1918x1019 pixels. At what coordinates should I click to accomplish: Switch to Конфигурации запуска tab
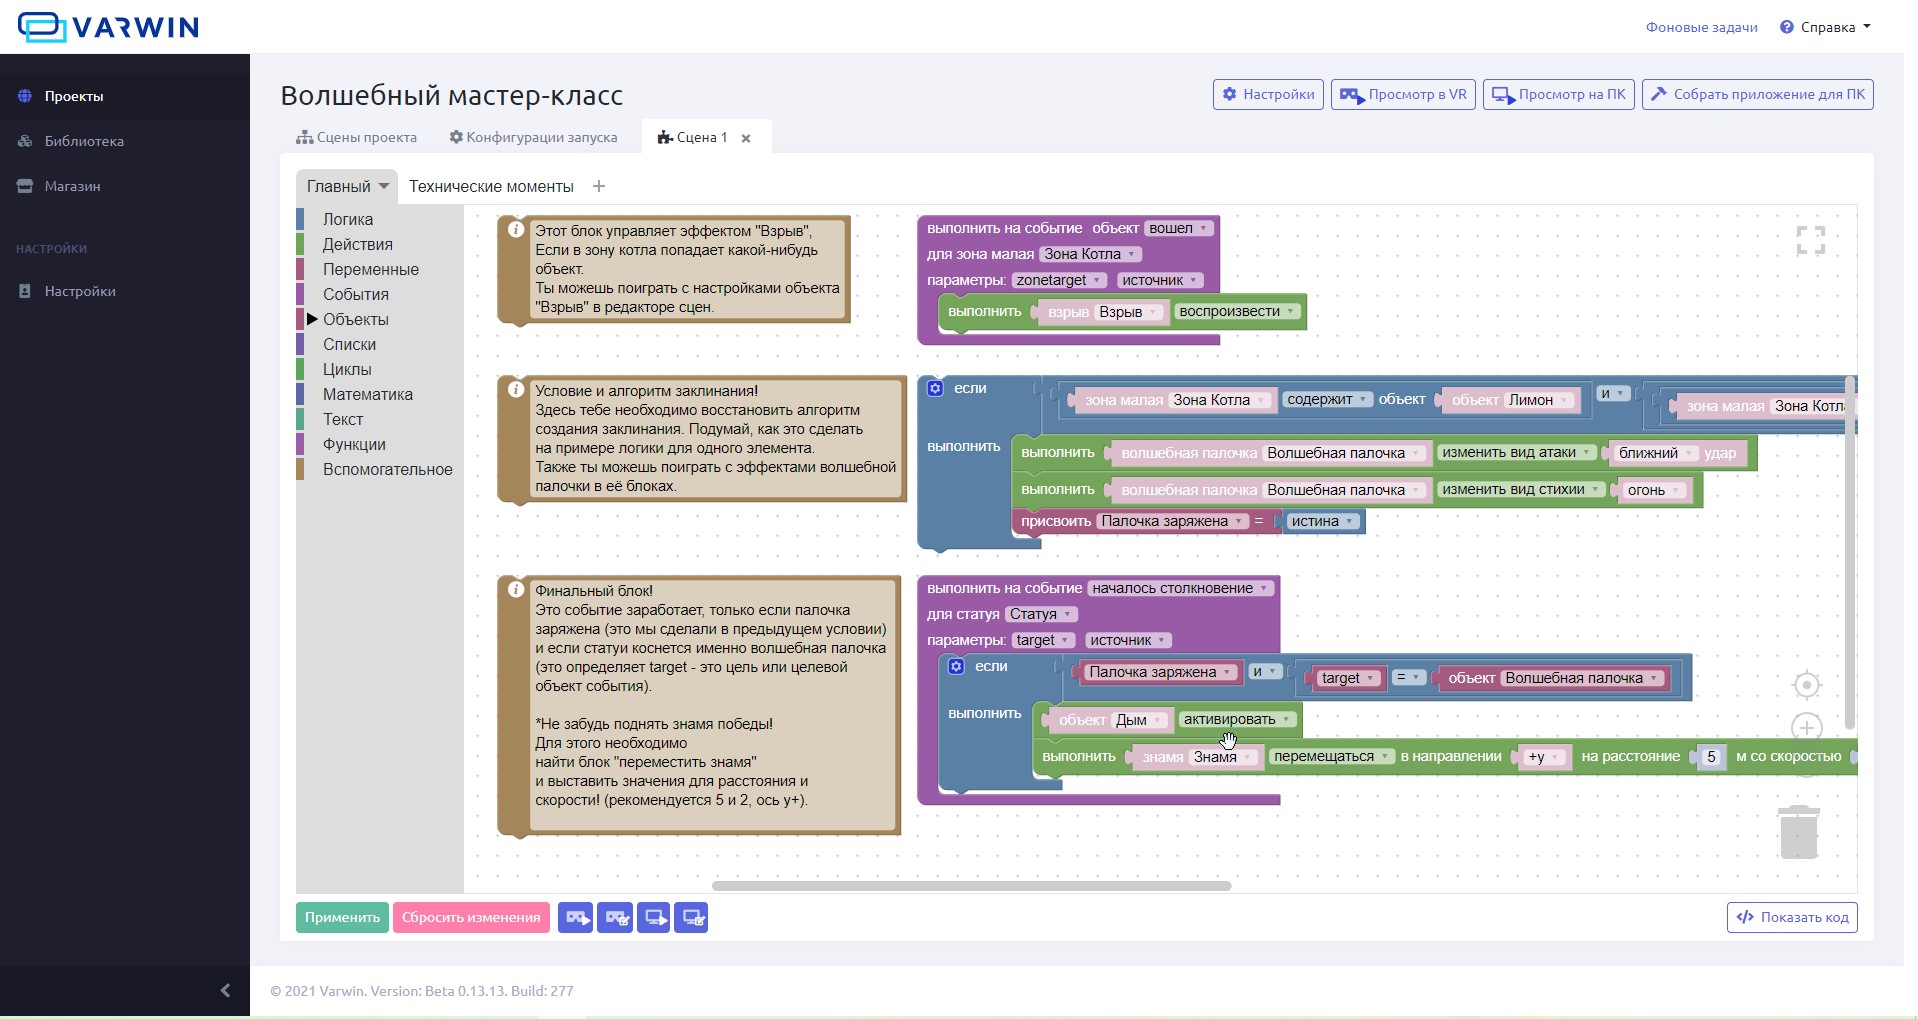point(533,137)
